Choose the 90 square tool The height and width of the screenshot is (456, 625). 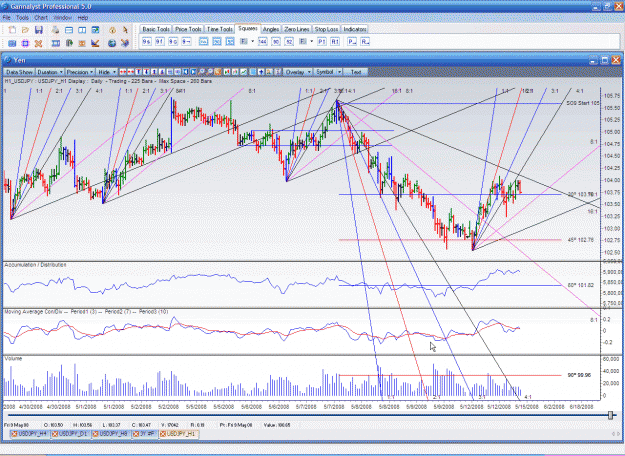tap(275, 41)
